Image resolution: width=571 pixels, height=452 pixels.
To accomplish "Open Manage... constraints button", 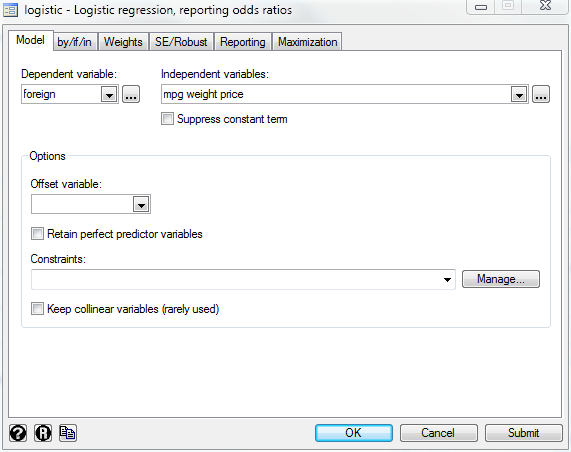I will pos(501,279).
